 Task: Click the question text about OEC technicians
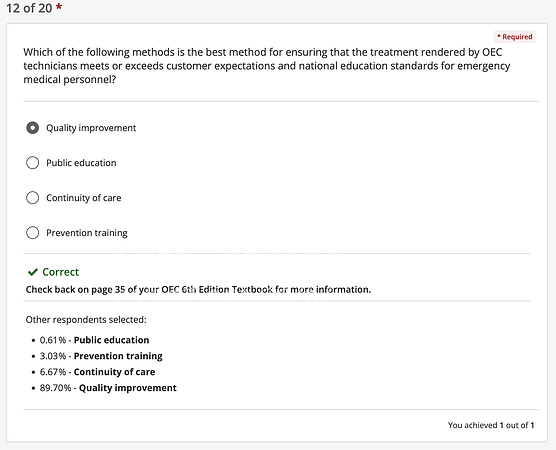267,66
